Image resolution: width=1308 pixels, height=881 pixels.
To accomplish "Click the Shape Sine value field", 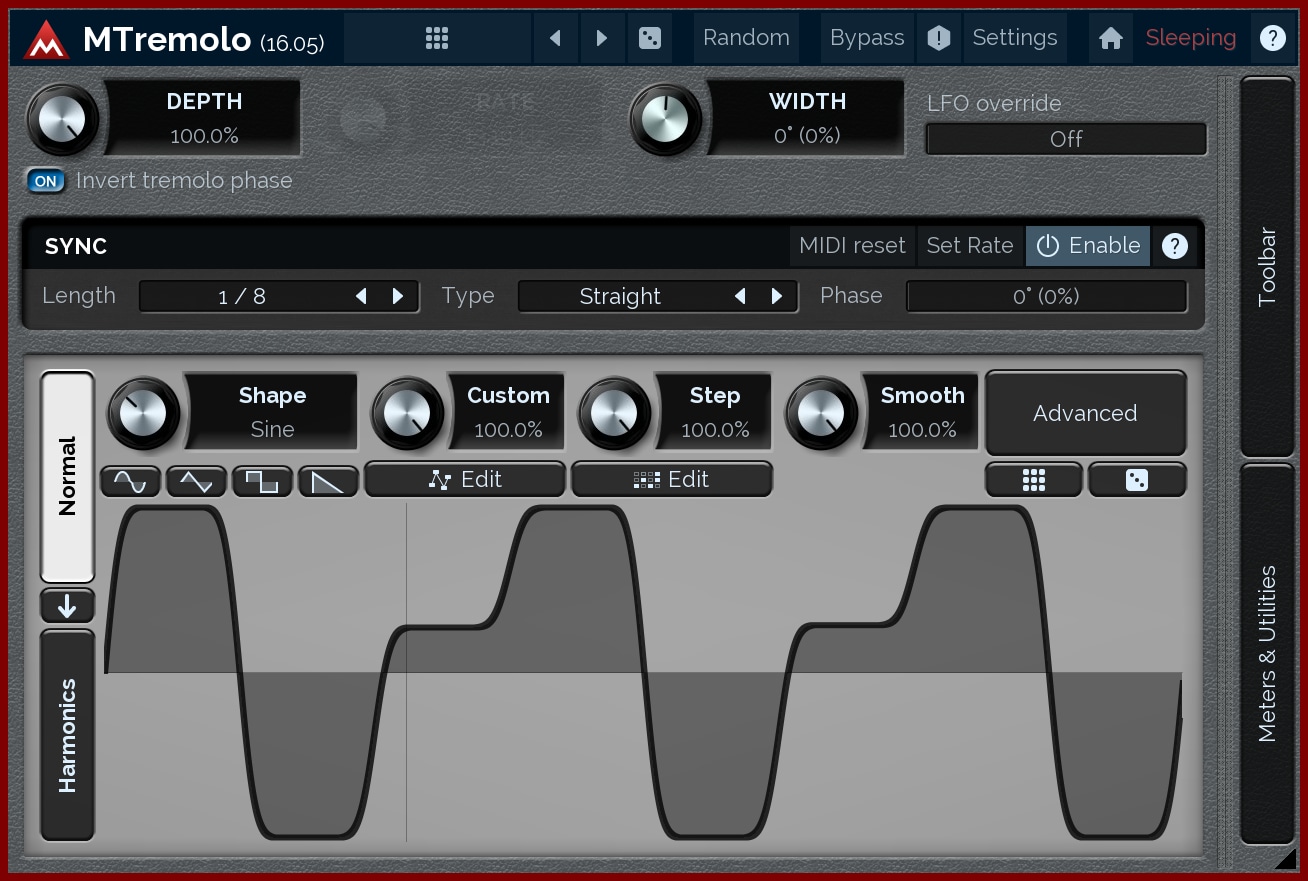I will (272, 412).
